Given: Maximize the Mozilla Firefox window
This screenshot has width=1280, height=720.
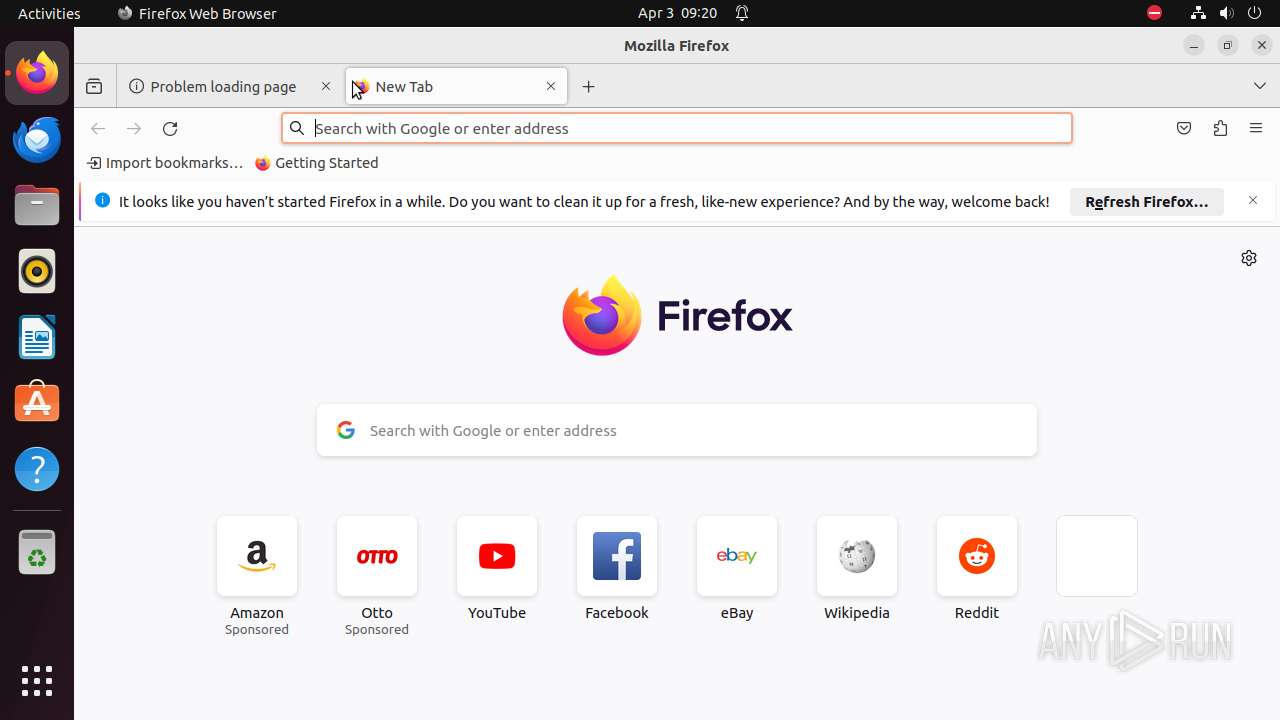Looking at the screenshot, I should pos(1228,45).
